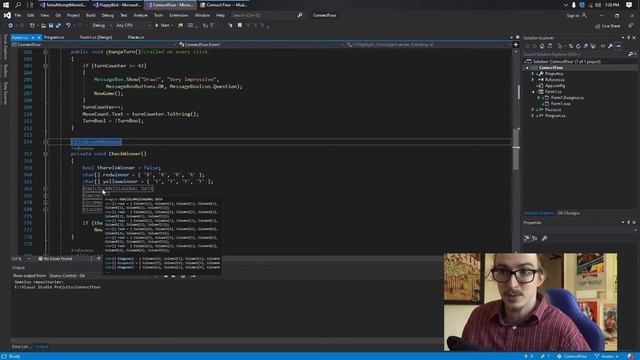640x360 pixels.
Task: Click the Open File folder icon
Action: pyautogui.click(x=43, y=25)
